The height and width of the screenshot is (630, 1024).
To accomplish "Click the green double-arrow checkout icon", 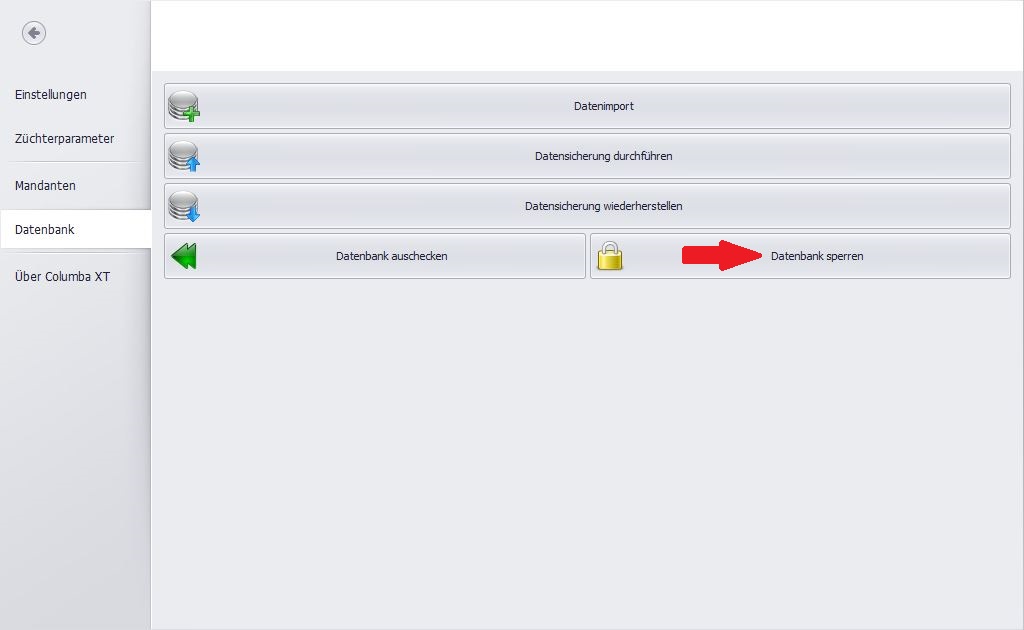I will pos(184,256).
